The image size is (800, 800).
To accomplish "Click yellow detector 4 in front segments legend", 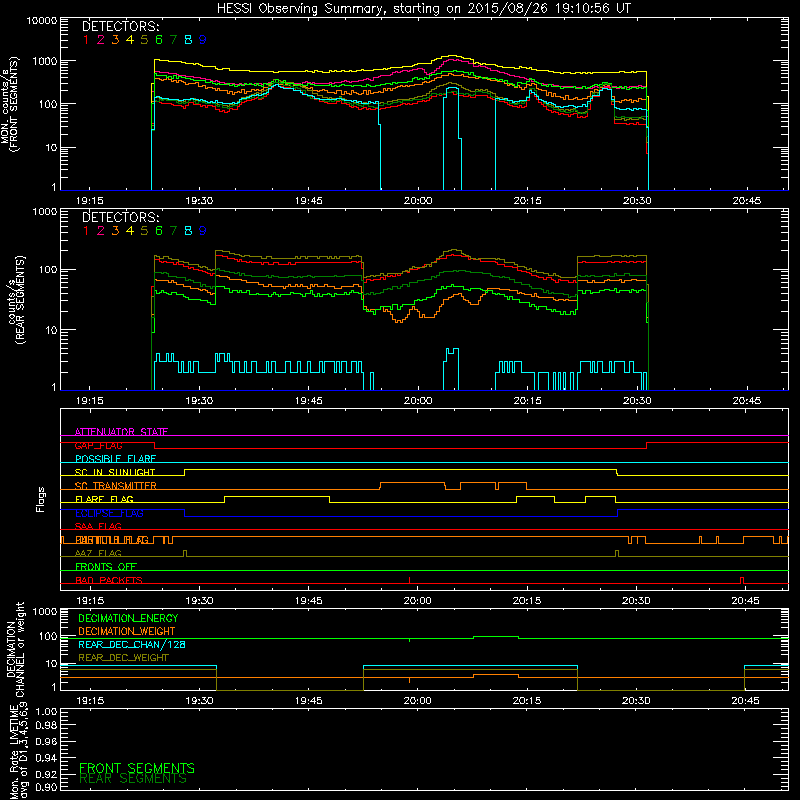I will (x=130, y=40).
